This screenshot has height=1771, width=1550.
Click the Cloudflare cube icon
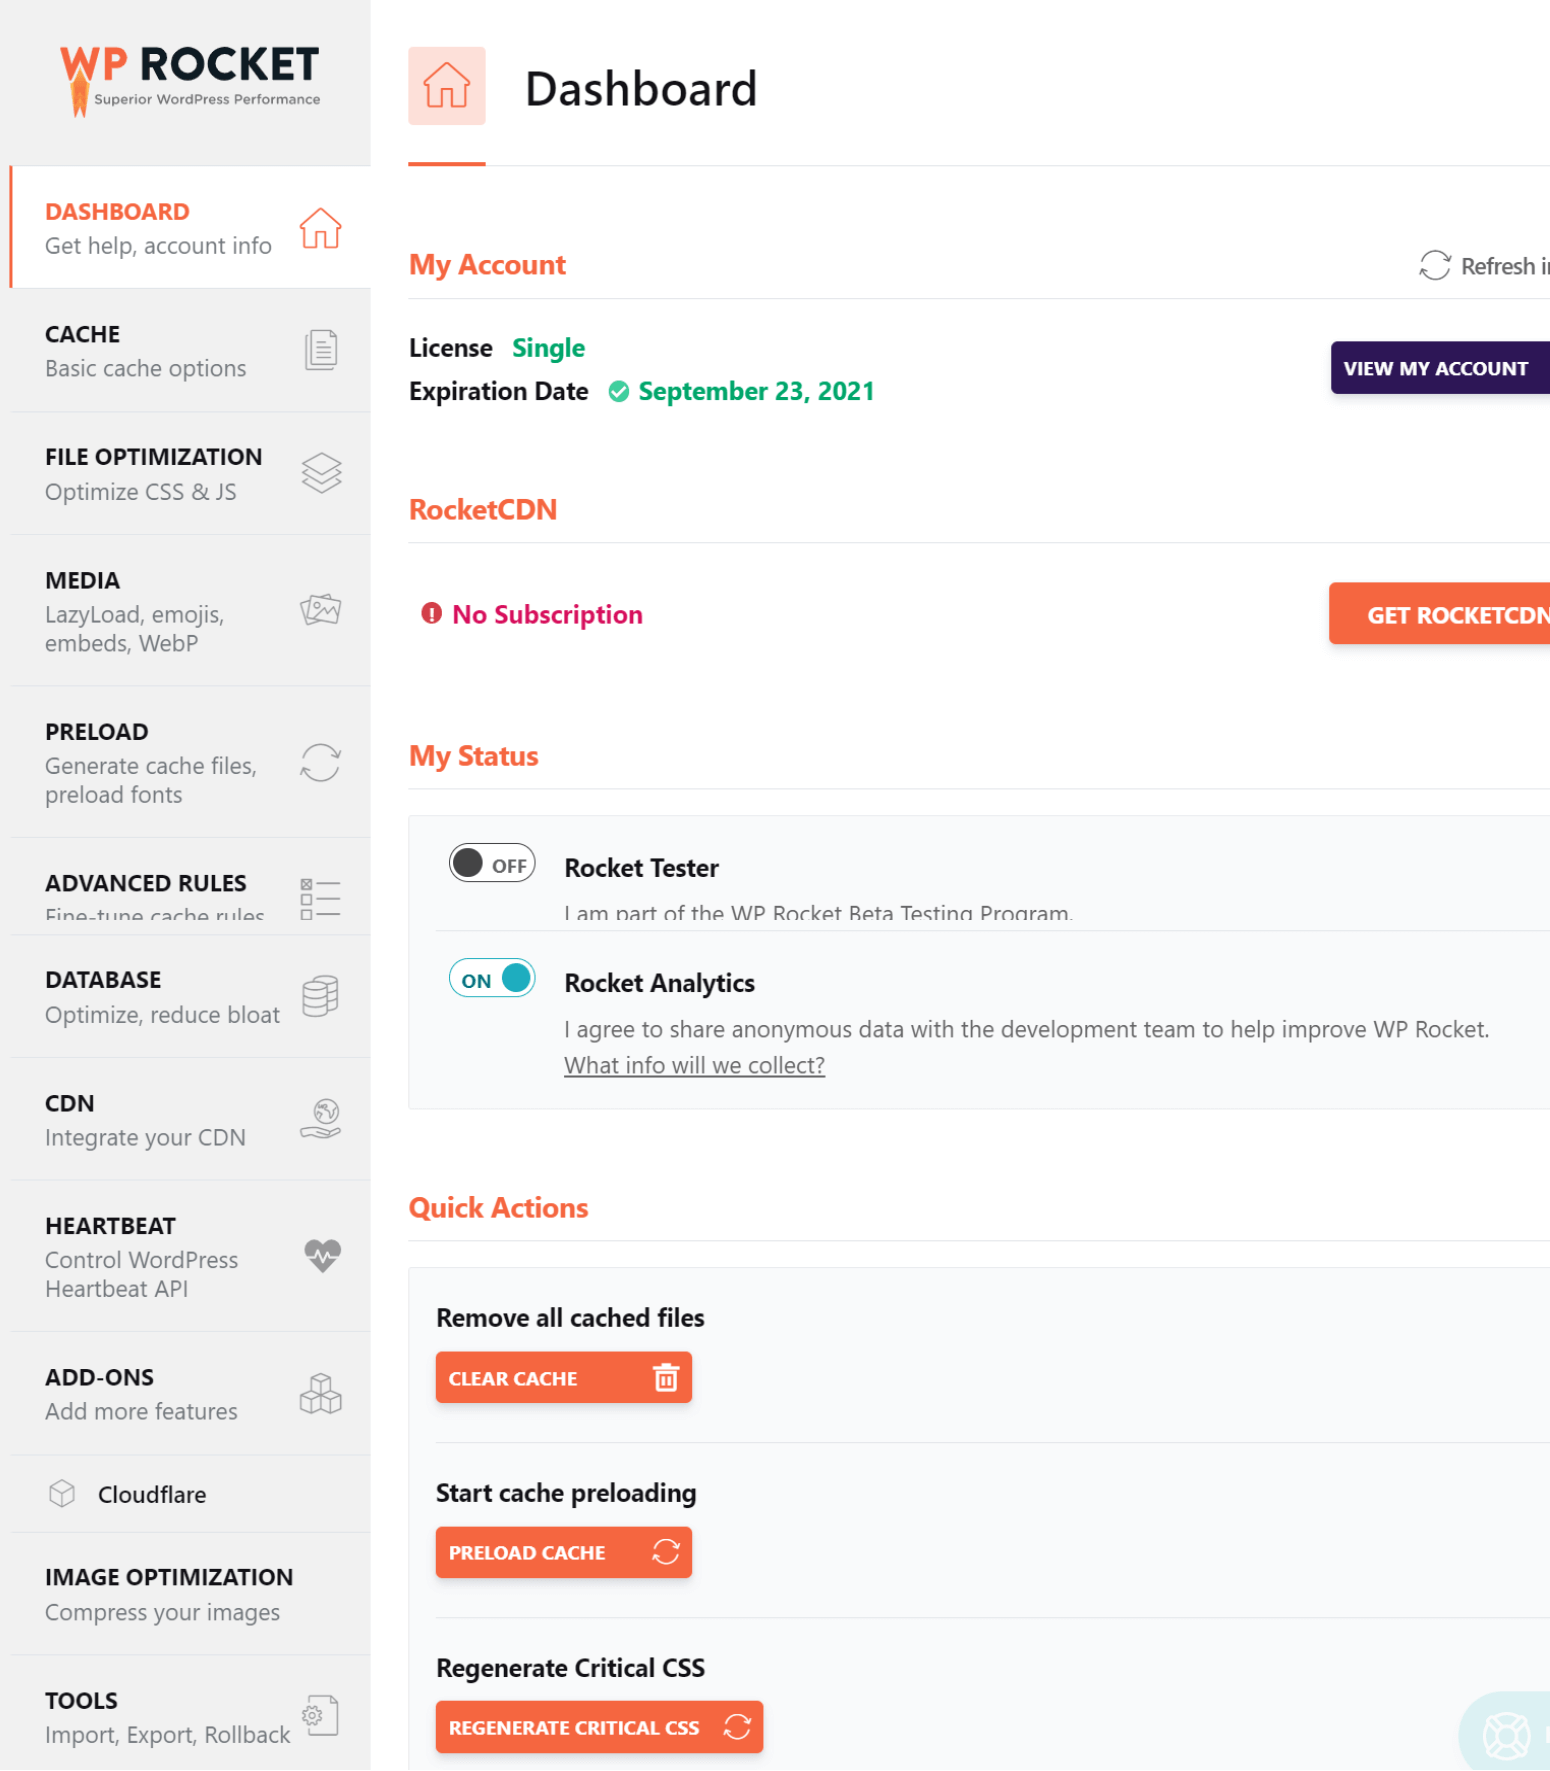[62, 1494]
